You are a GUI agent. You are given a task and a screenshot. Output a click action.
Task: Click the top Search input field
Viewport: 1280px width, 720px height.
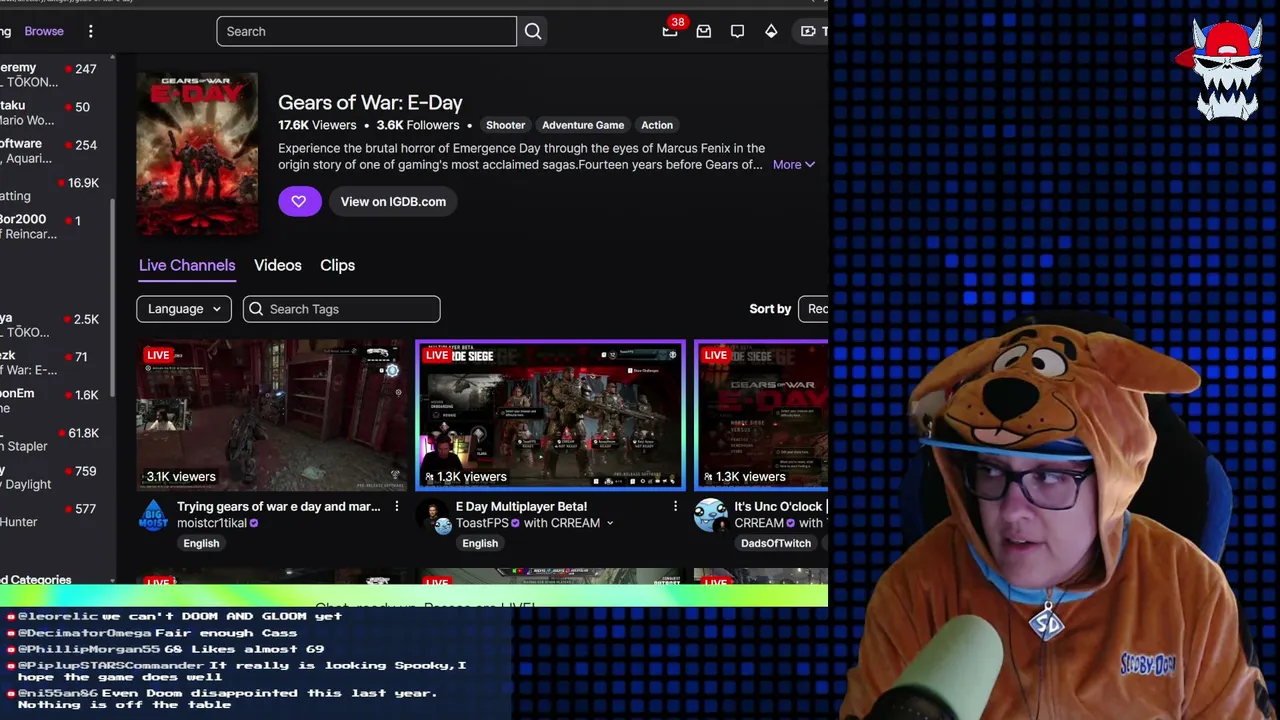coord(366,31)
